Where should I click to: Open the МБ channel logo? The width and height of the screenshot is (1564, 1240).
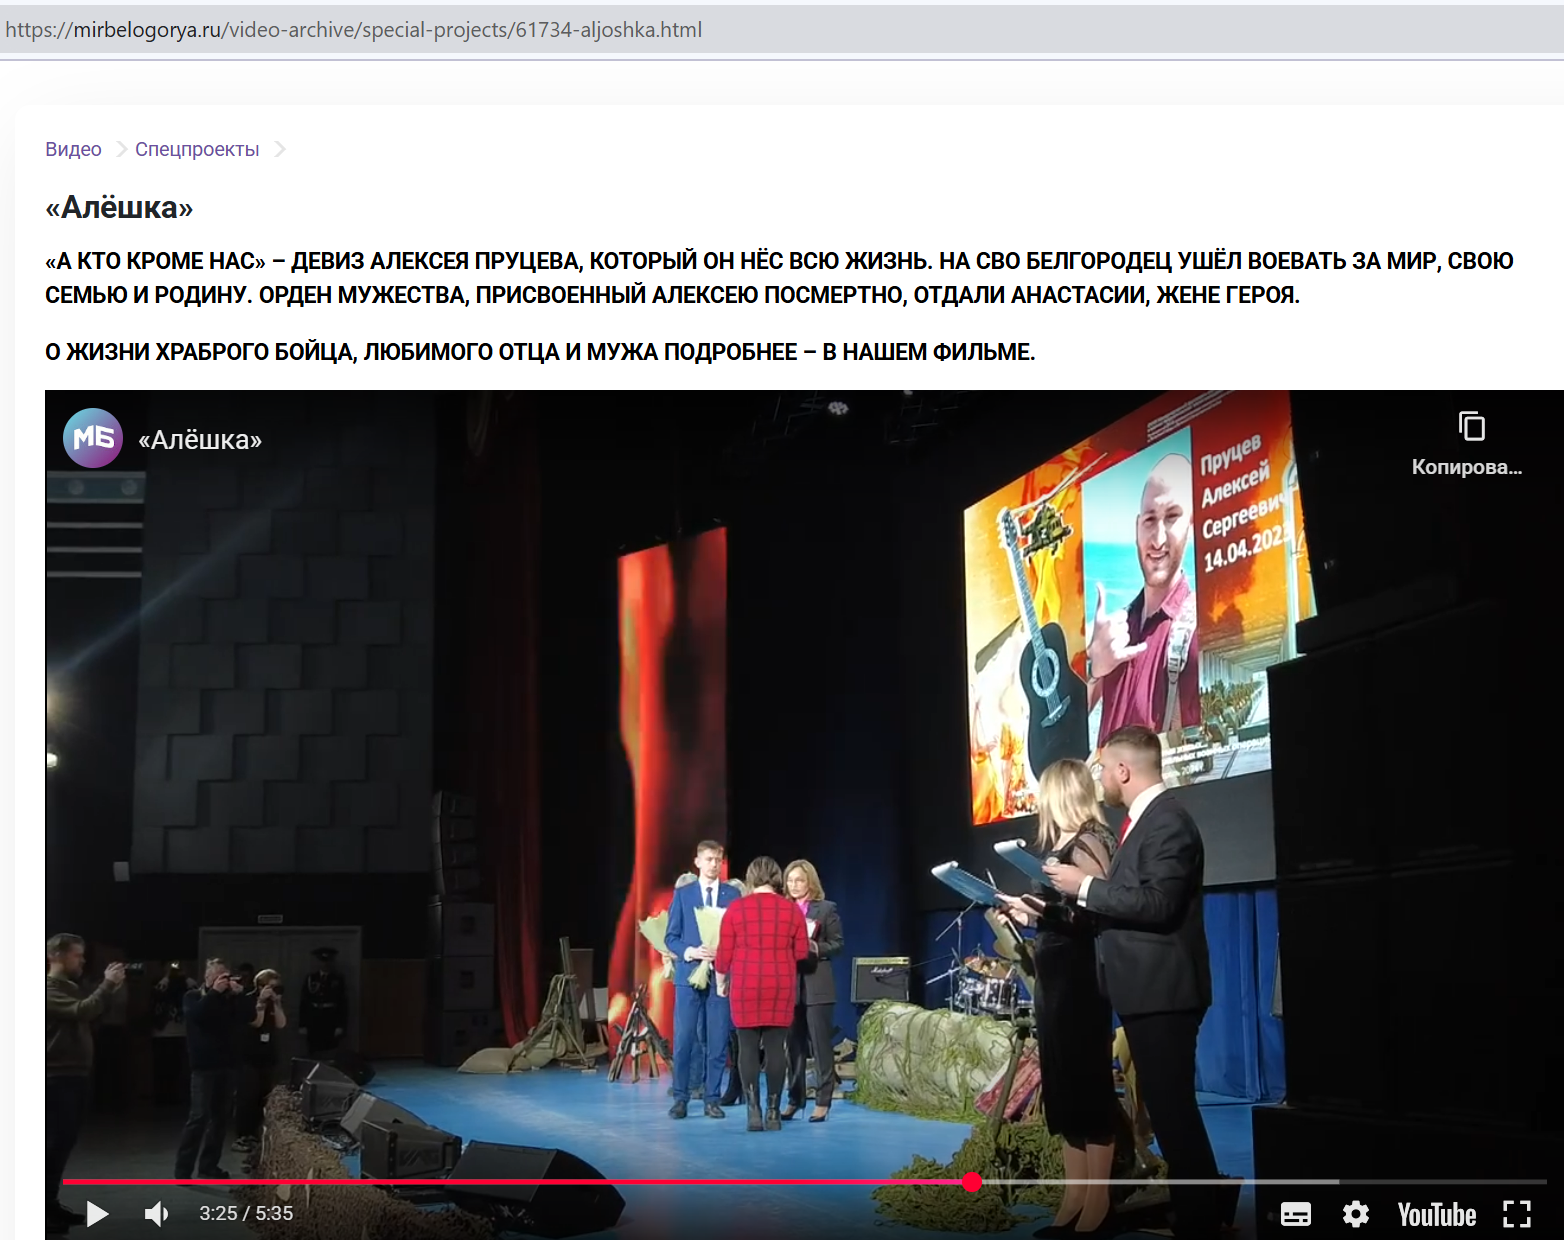(x=93, y=438)
